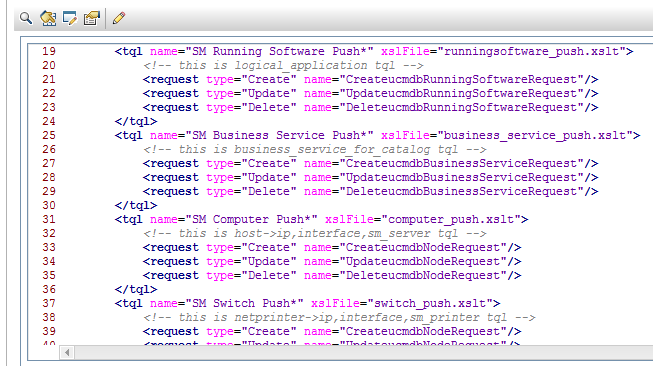Click "CreateucmdbBusinessServiceRequest" text
653x366 pixels.
point(461,164)
